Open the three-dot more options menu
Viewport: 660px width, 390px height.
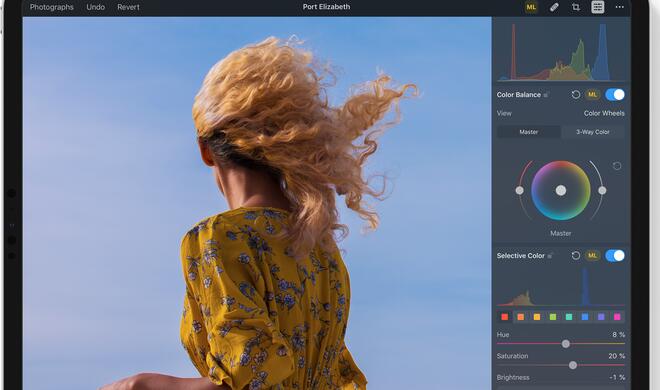point(620,7)
